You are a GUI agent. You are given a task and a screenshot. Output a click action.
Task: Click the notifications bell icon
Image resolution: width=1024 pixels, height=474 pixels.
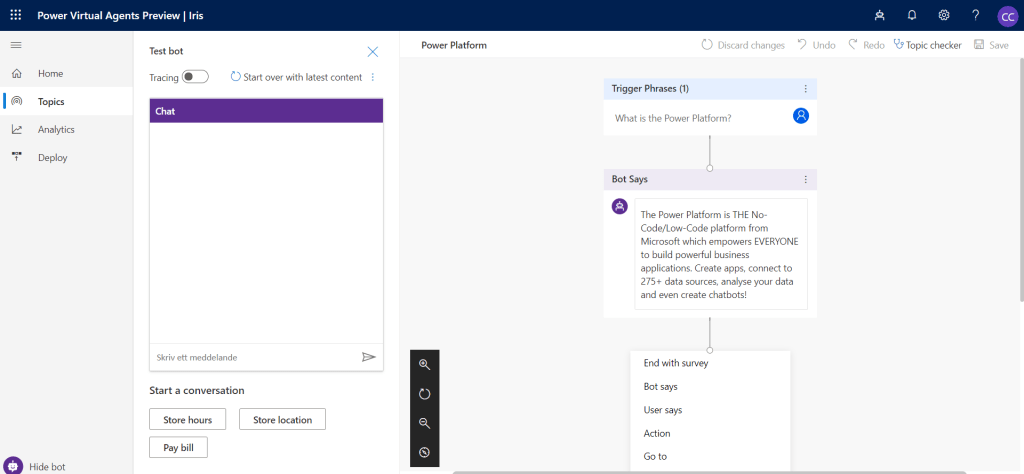coord(911,15)
